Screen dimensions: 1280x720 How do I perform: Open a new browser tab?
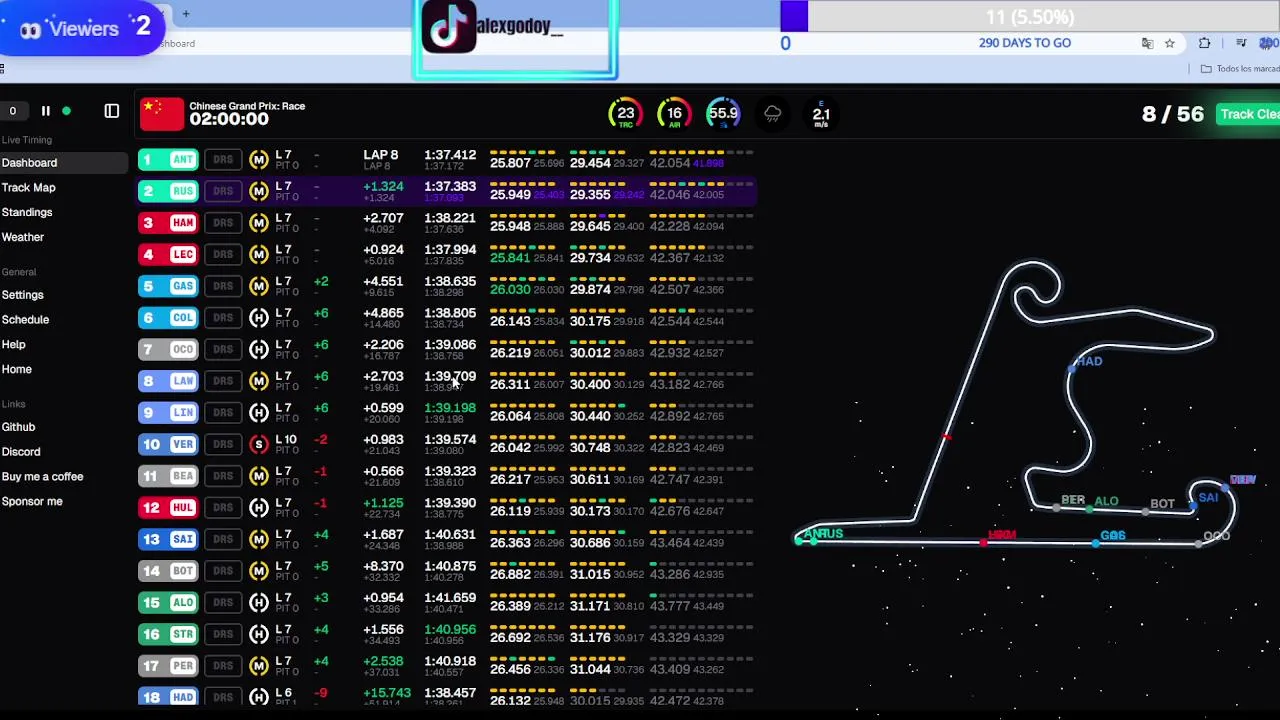tap(186, 14)
